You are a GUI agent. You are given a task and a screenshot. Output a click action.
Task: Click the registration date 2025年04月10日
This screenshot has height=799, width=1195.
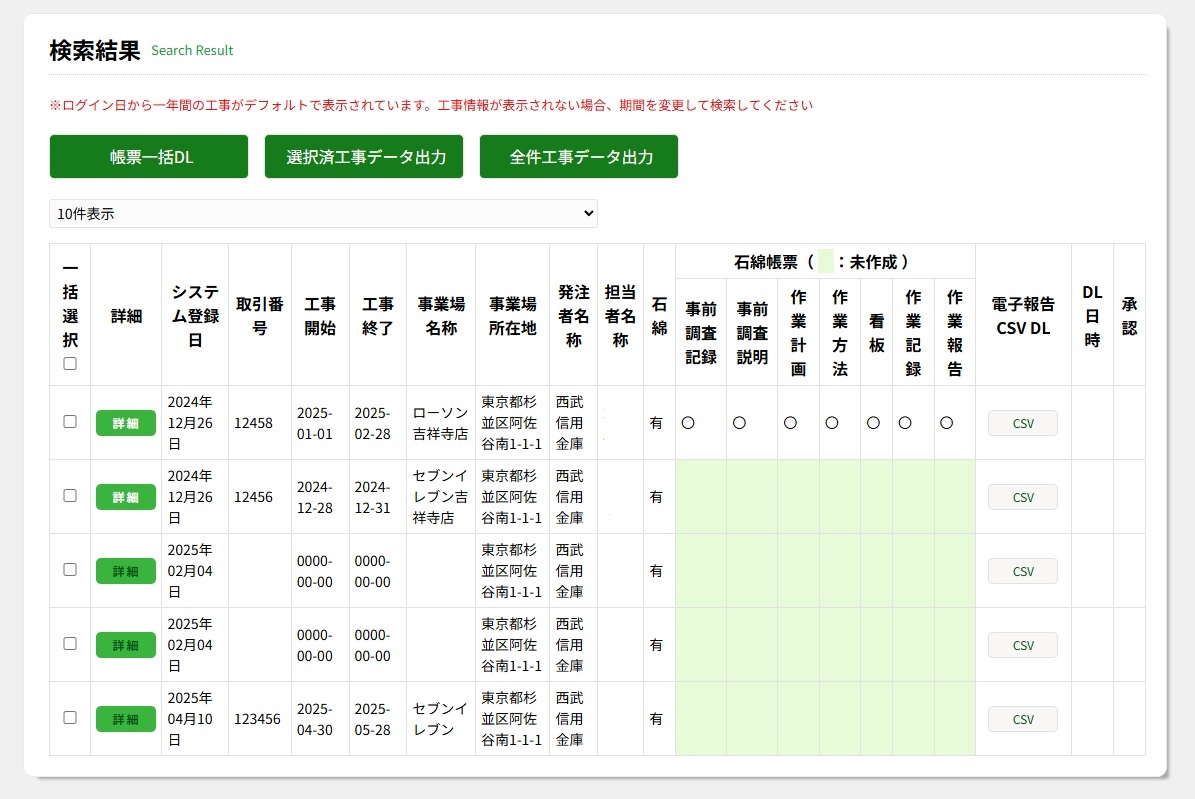point(190,719)
